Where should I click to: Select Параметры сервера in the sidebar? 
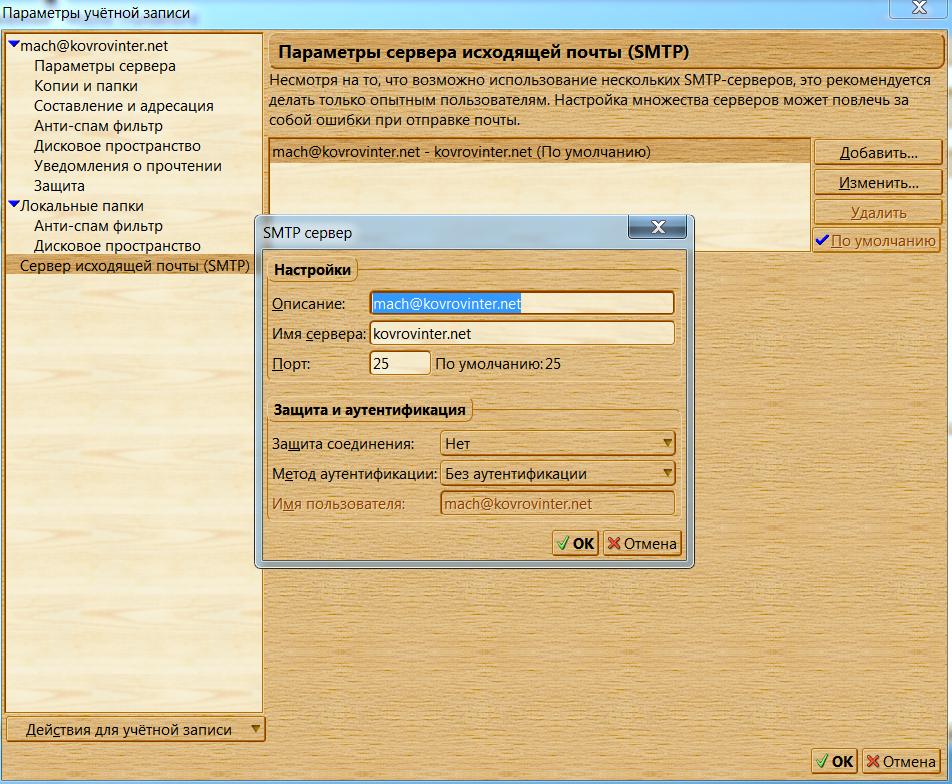point(105,66)
